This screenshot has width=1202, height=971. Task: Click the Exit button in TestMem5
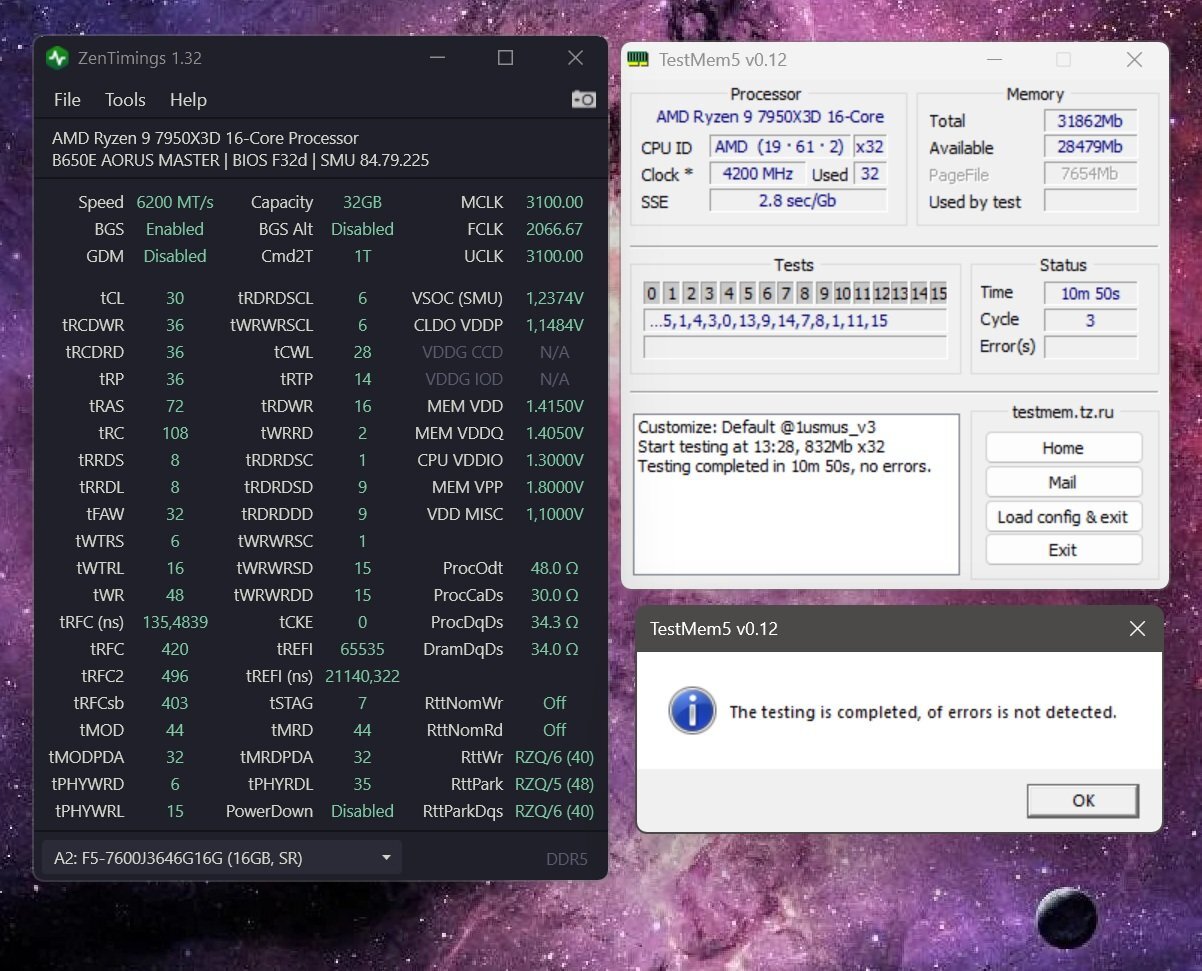pos(1063,550)
